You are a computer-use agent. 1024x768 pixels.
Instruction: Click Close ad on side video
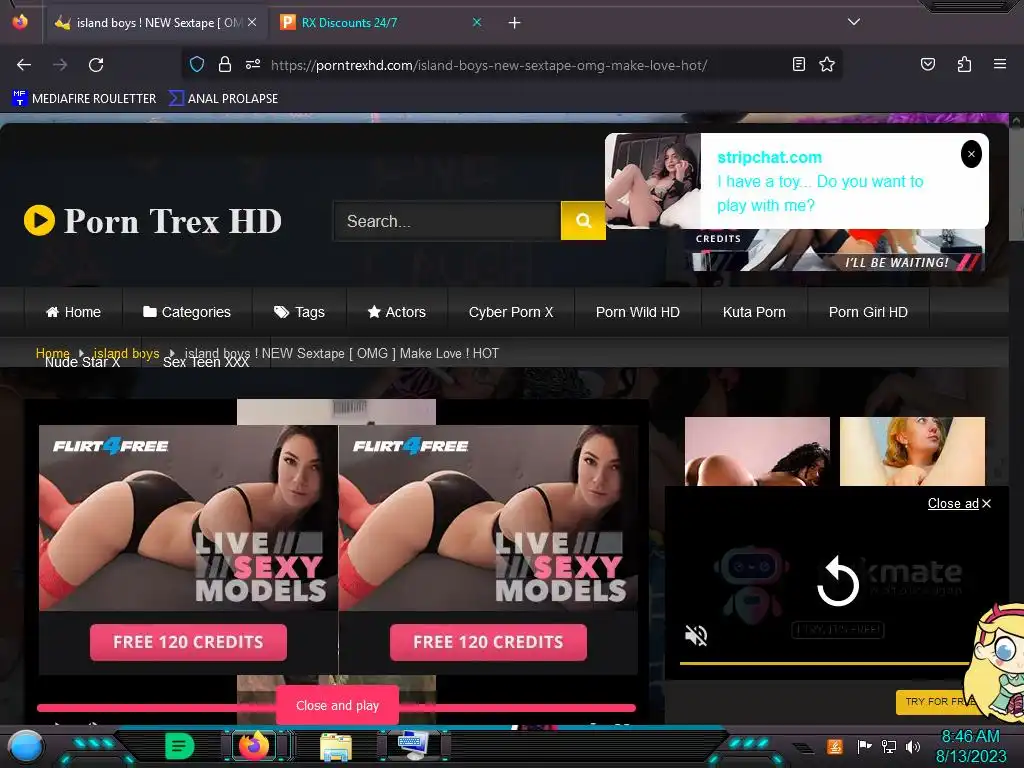(959, 504)
